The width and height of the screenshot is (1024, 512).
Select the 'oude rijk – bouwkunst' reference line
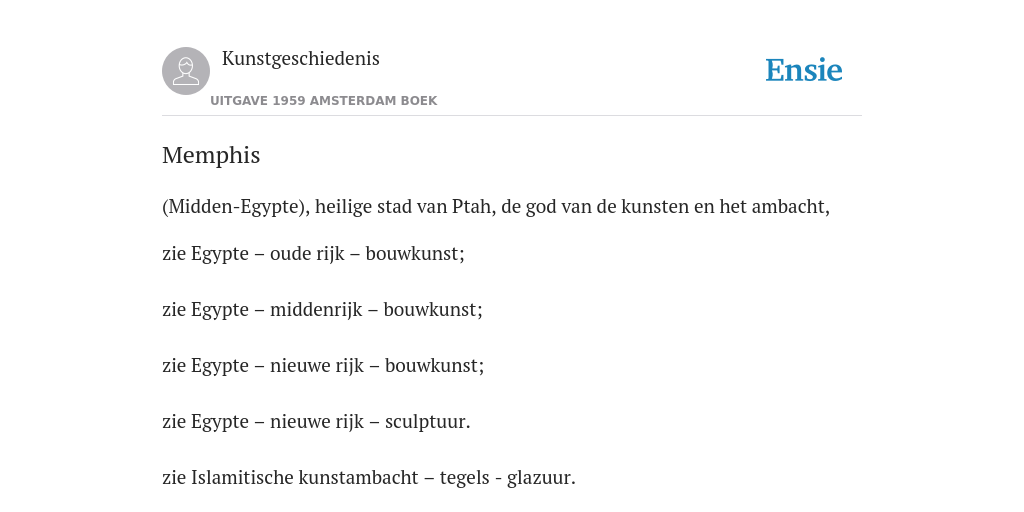(313, 253)
